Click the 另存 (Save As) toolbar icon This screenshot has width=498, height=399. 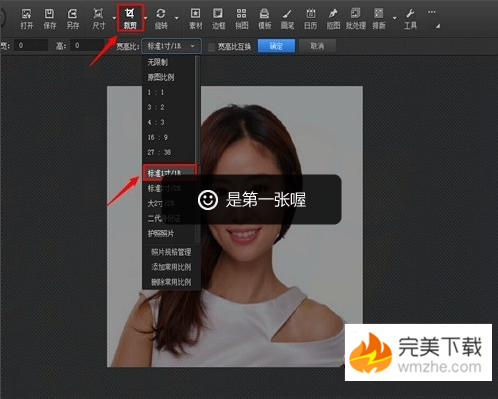[72, 19]
